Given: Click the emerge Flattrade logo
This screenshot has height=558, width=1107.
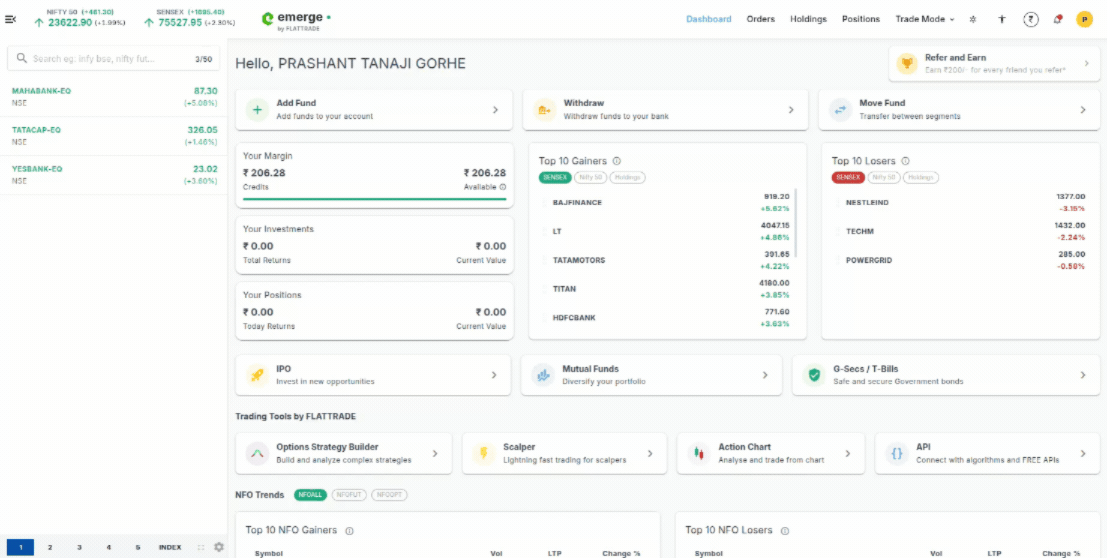Looking at the screenshot, I should pos(296,20).
